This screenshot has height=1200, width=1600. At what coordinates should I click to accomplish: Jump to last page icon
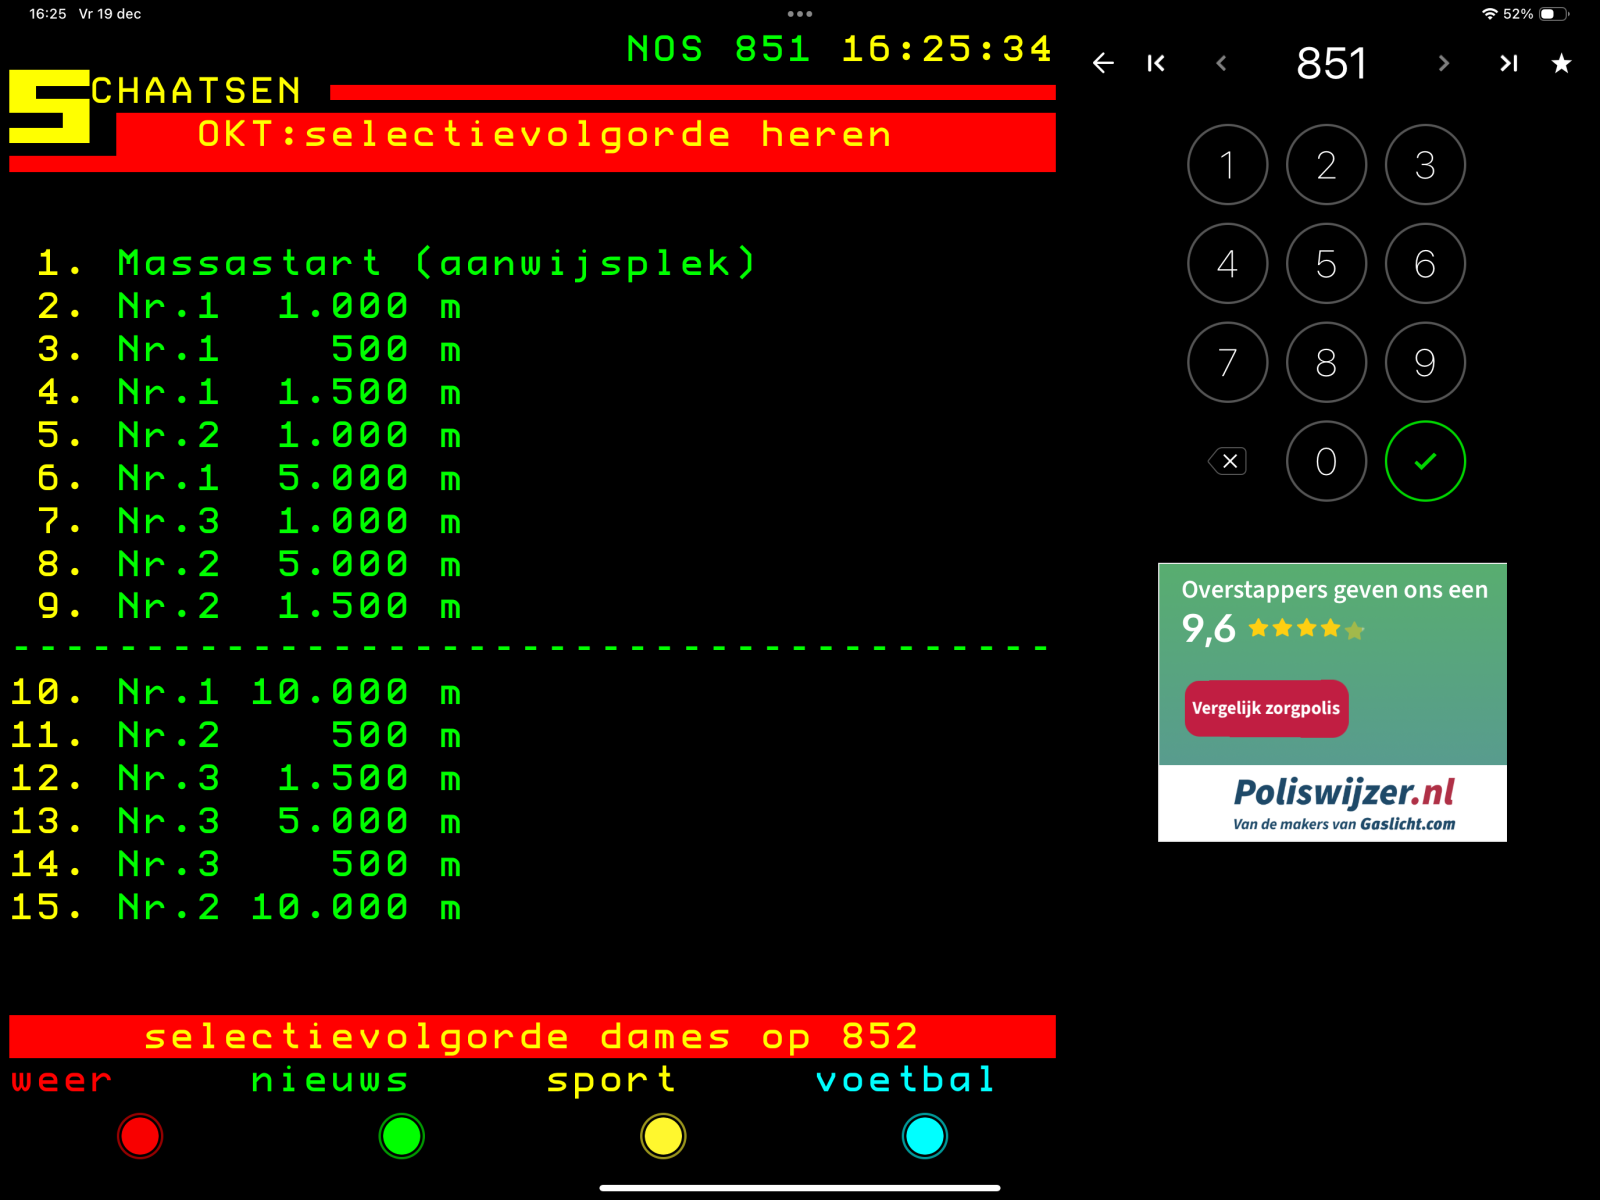click(x=1508, y=64)
